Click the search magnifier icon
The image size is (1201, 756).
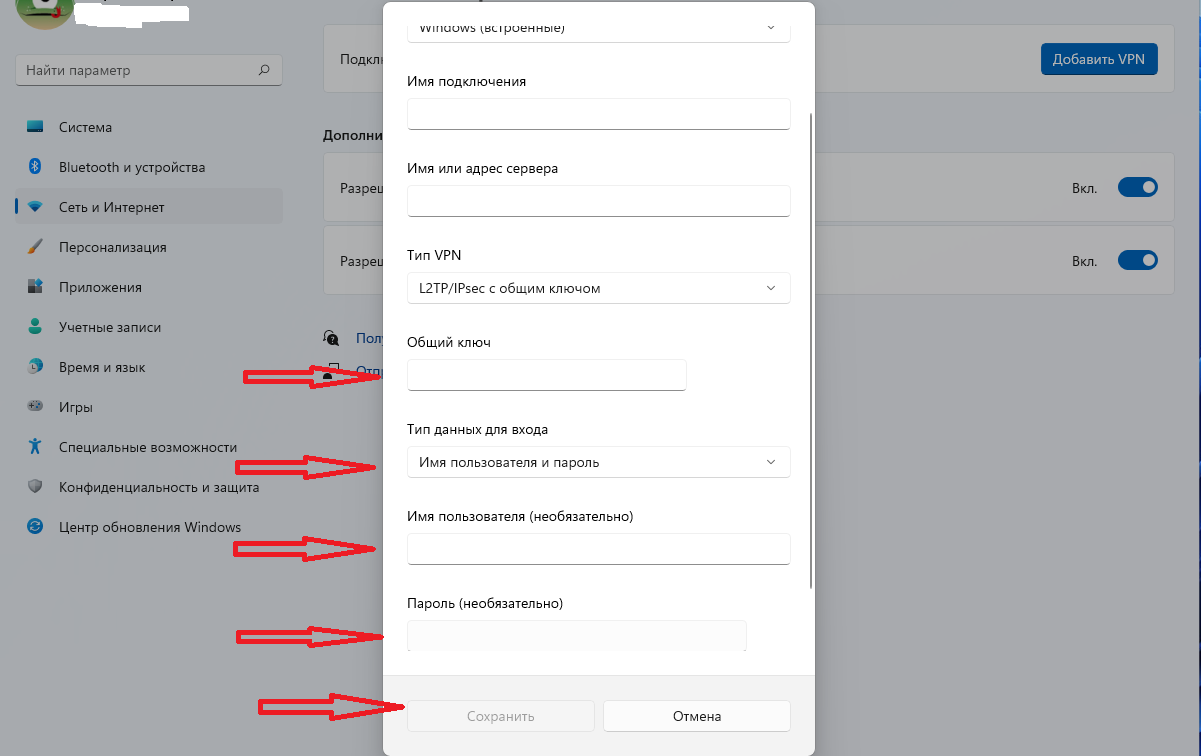[x=263, y=70]
